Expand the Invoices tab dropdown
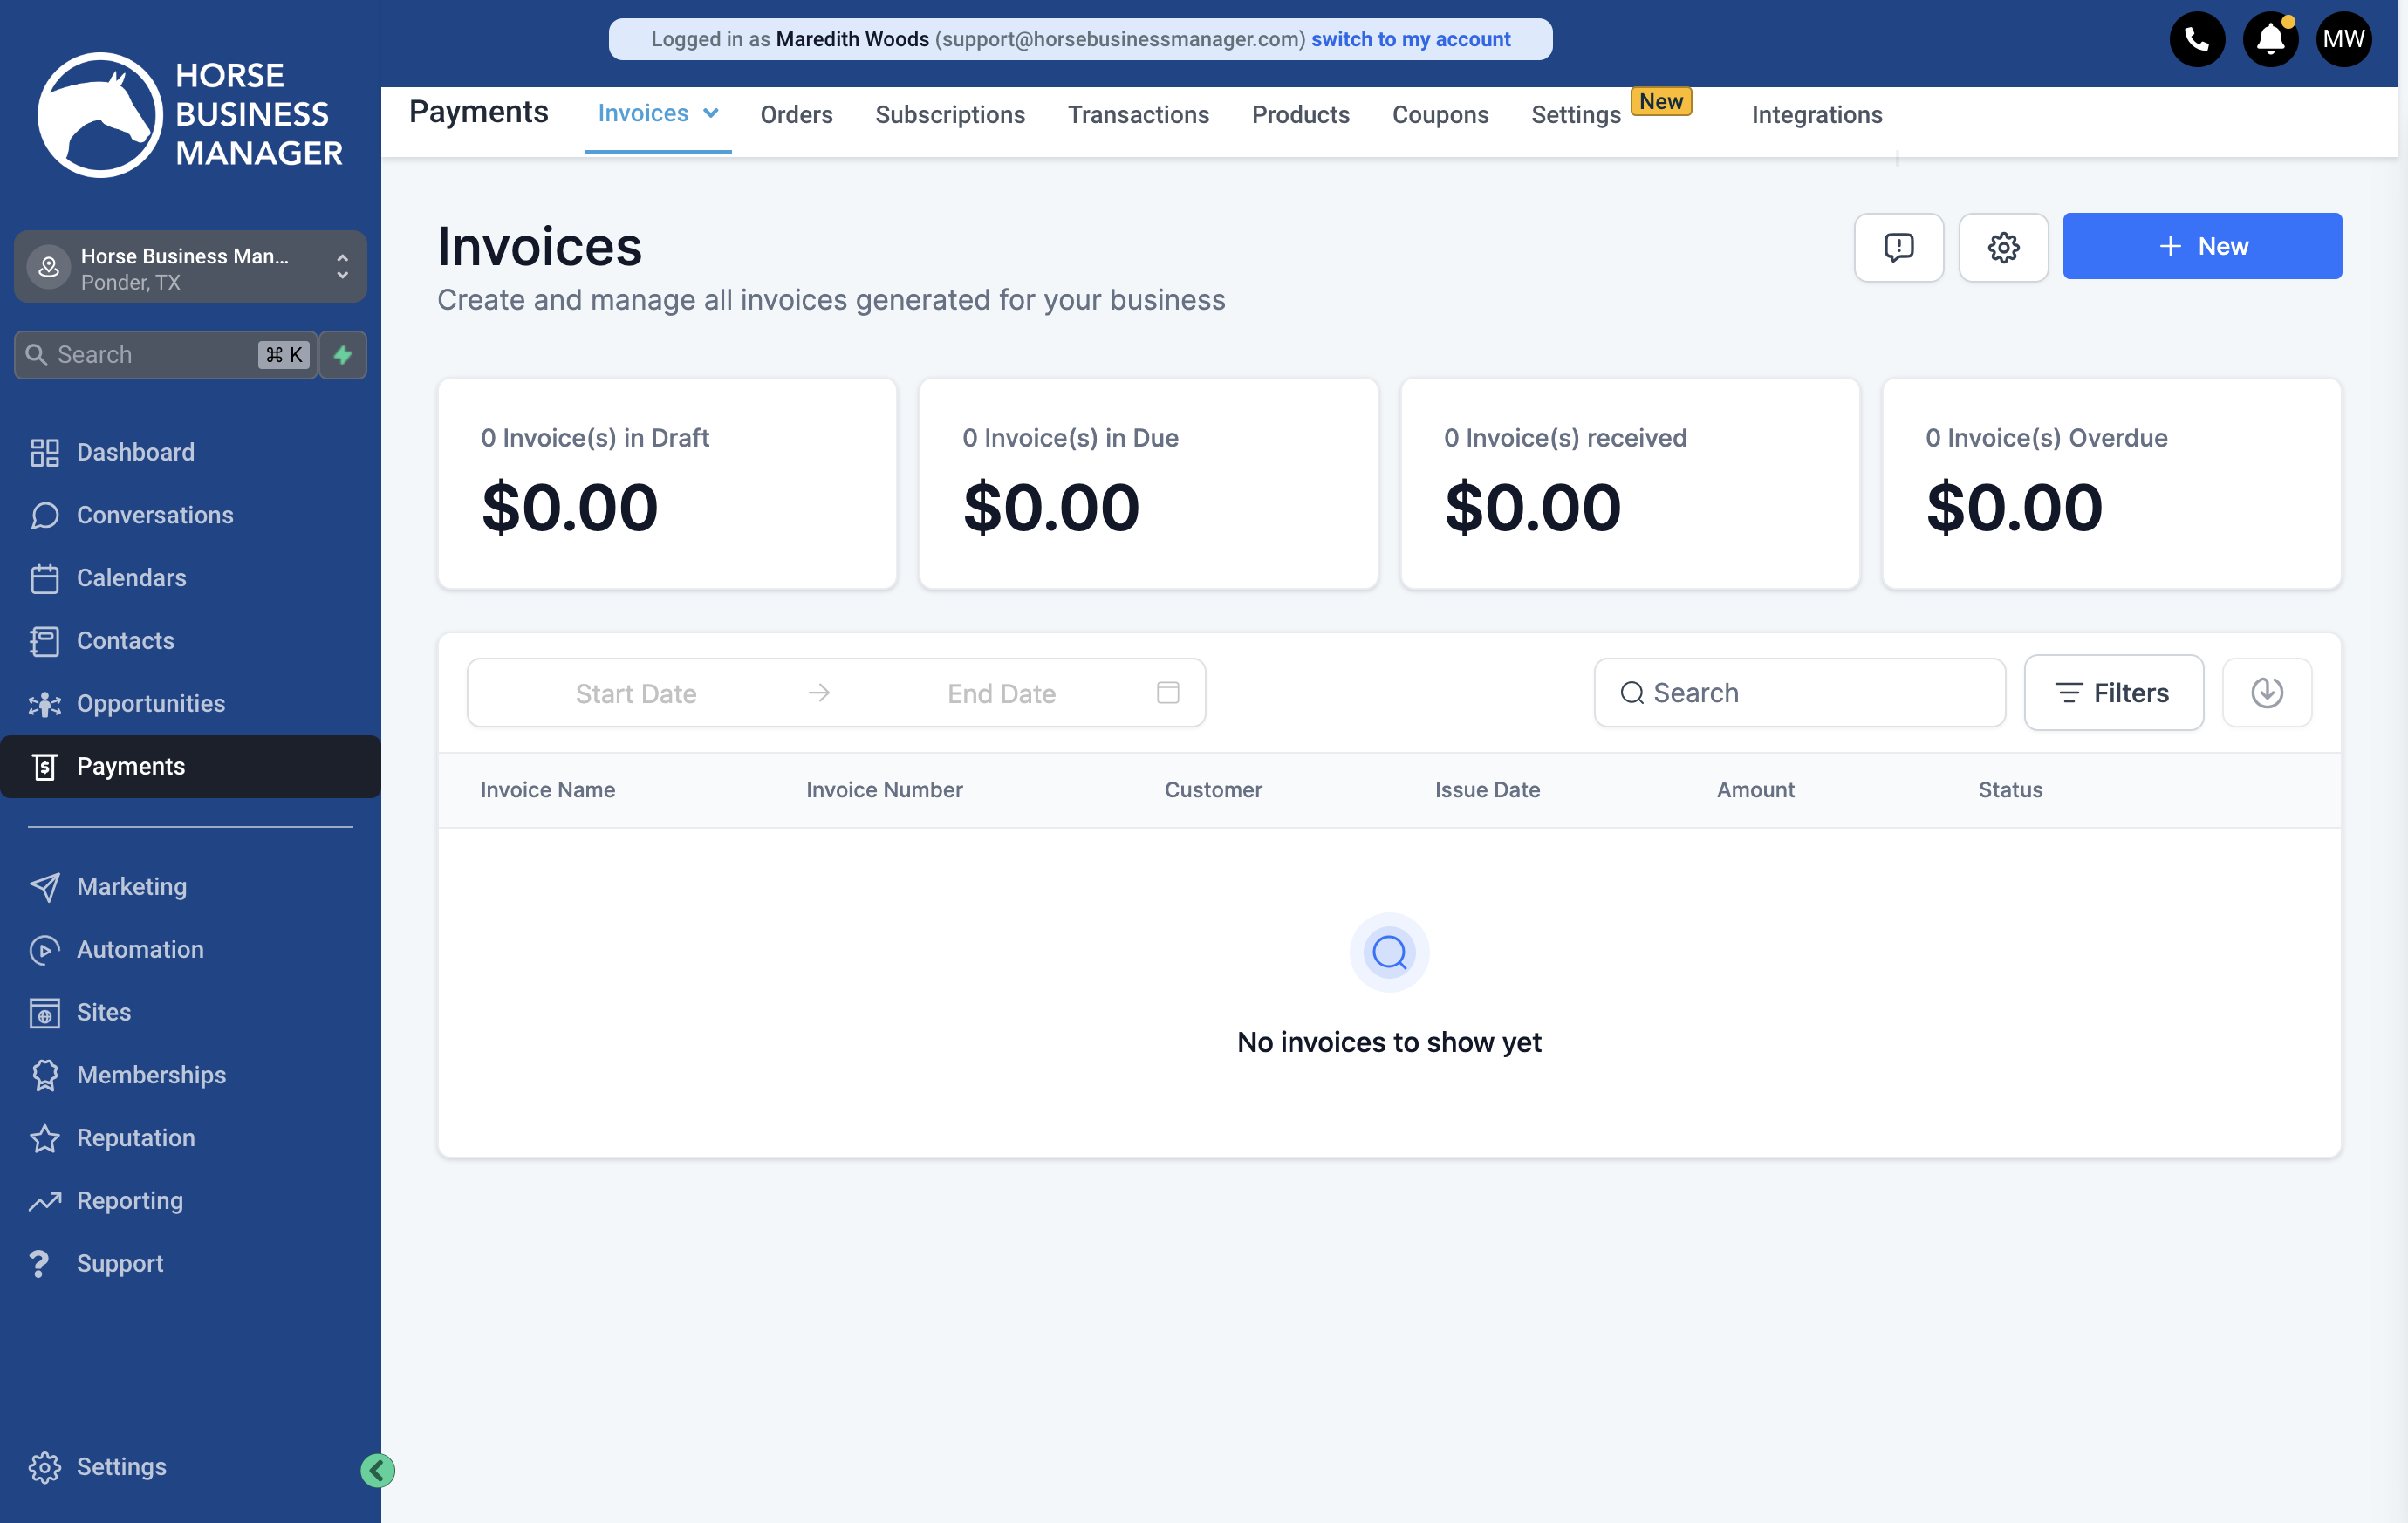Screen dimensions: 2408x1523 [711, 114]
